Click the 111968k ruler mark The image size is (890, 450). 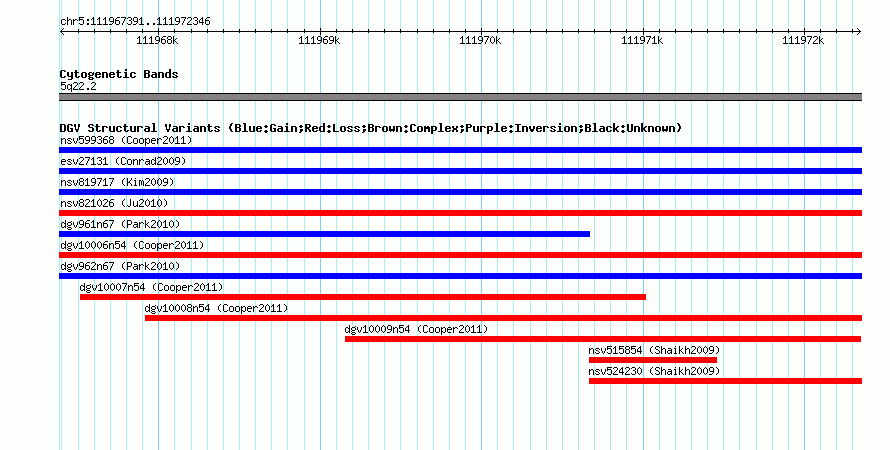pos(157,40)
